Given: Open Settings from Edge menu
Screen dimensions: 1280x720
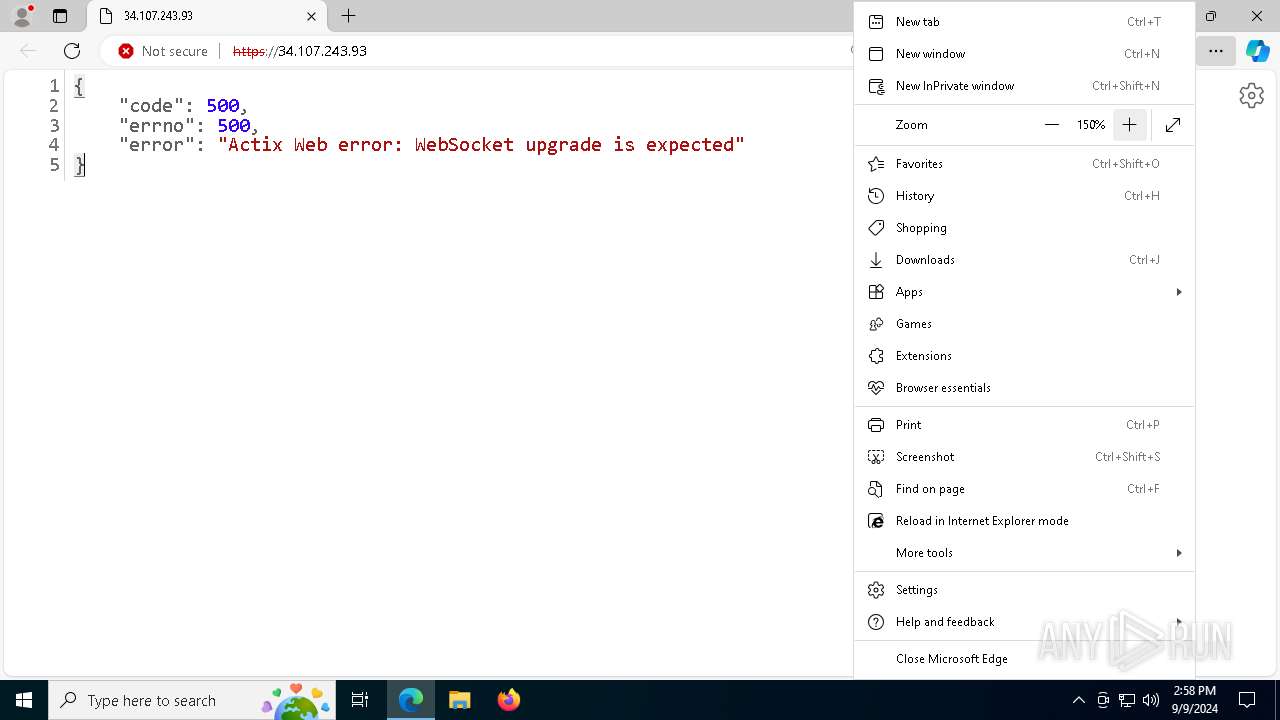Looking at the screenshot, I should tap(1024, 590).
